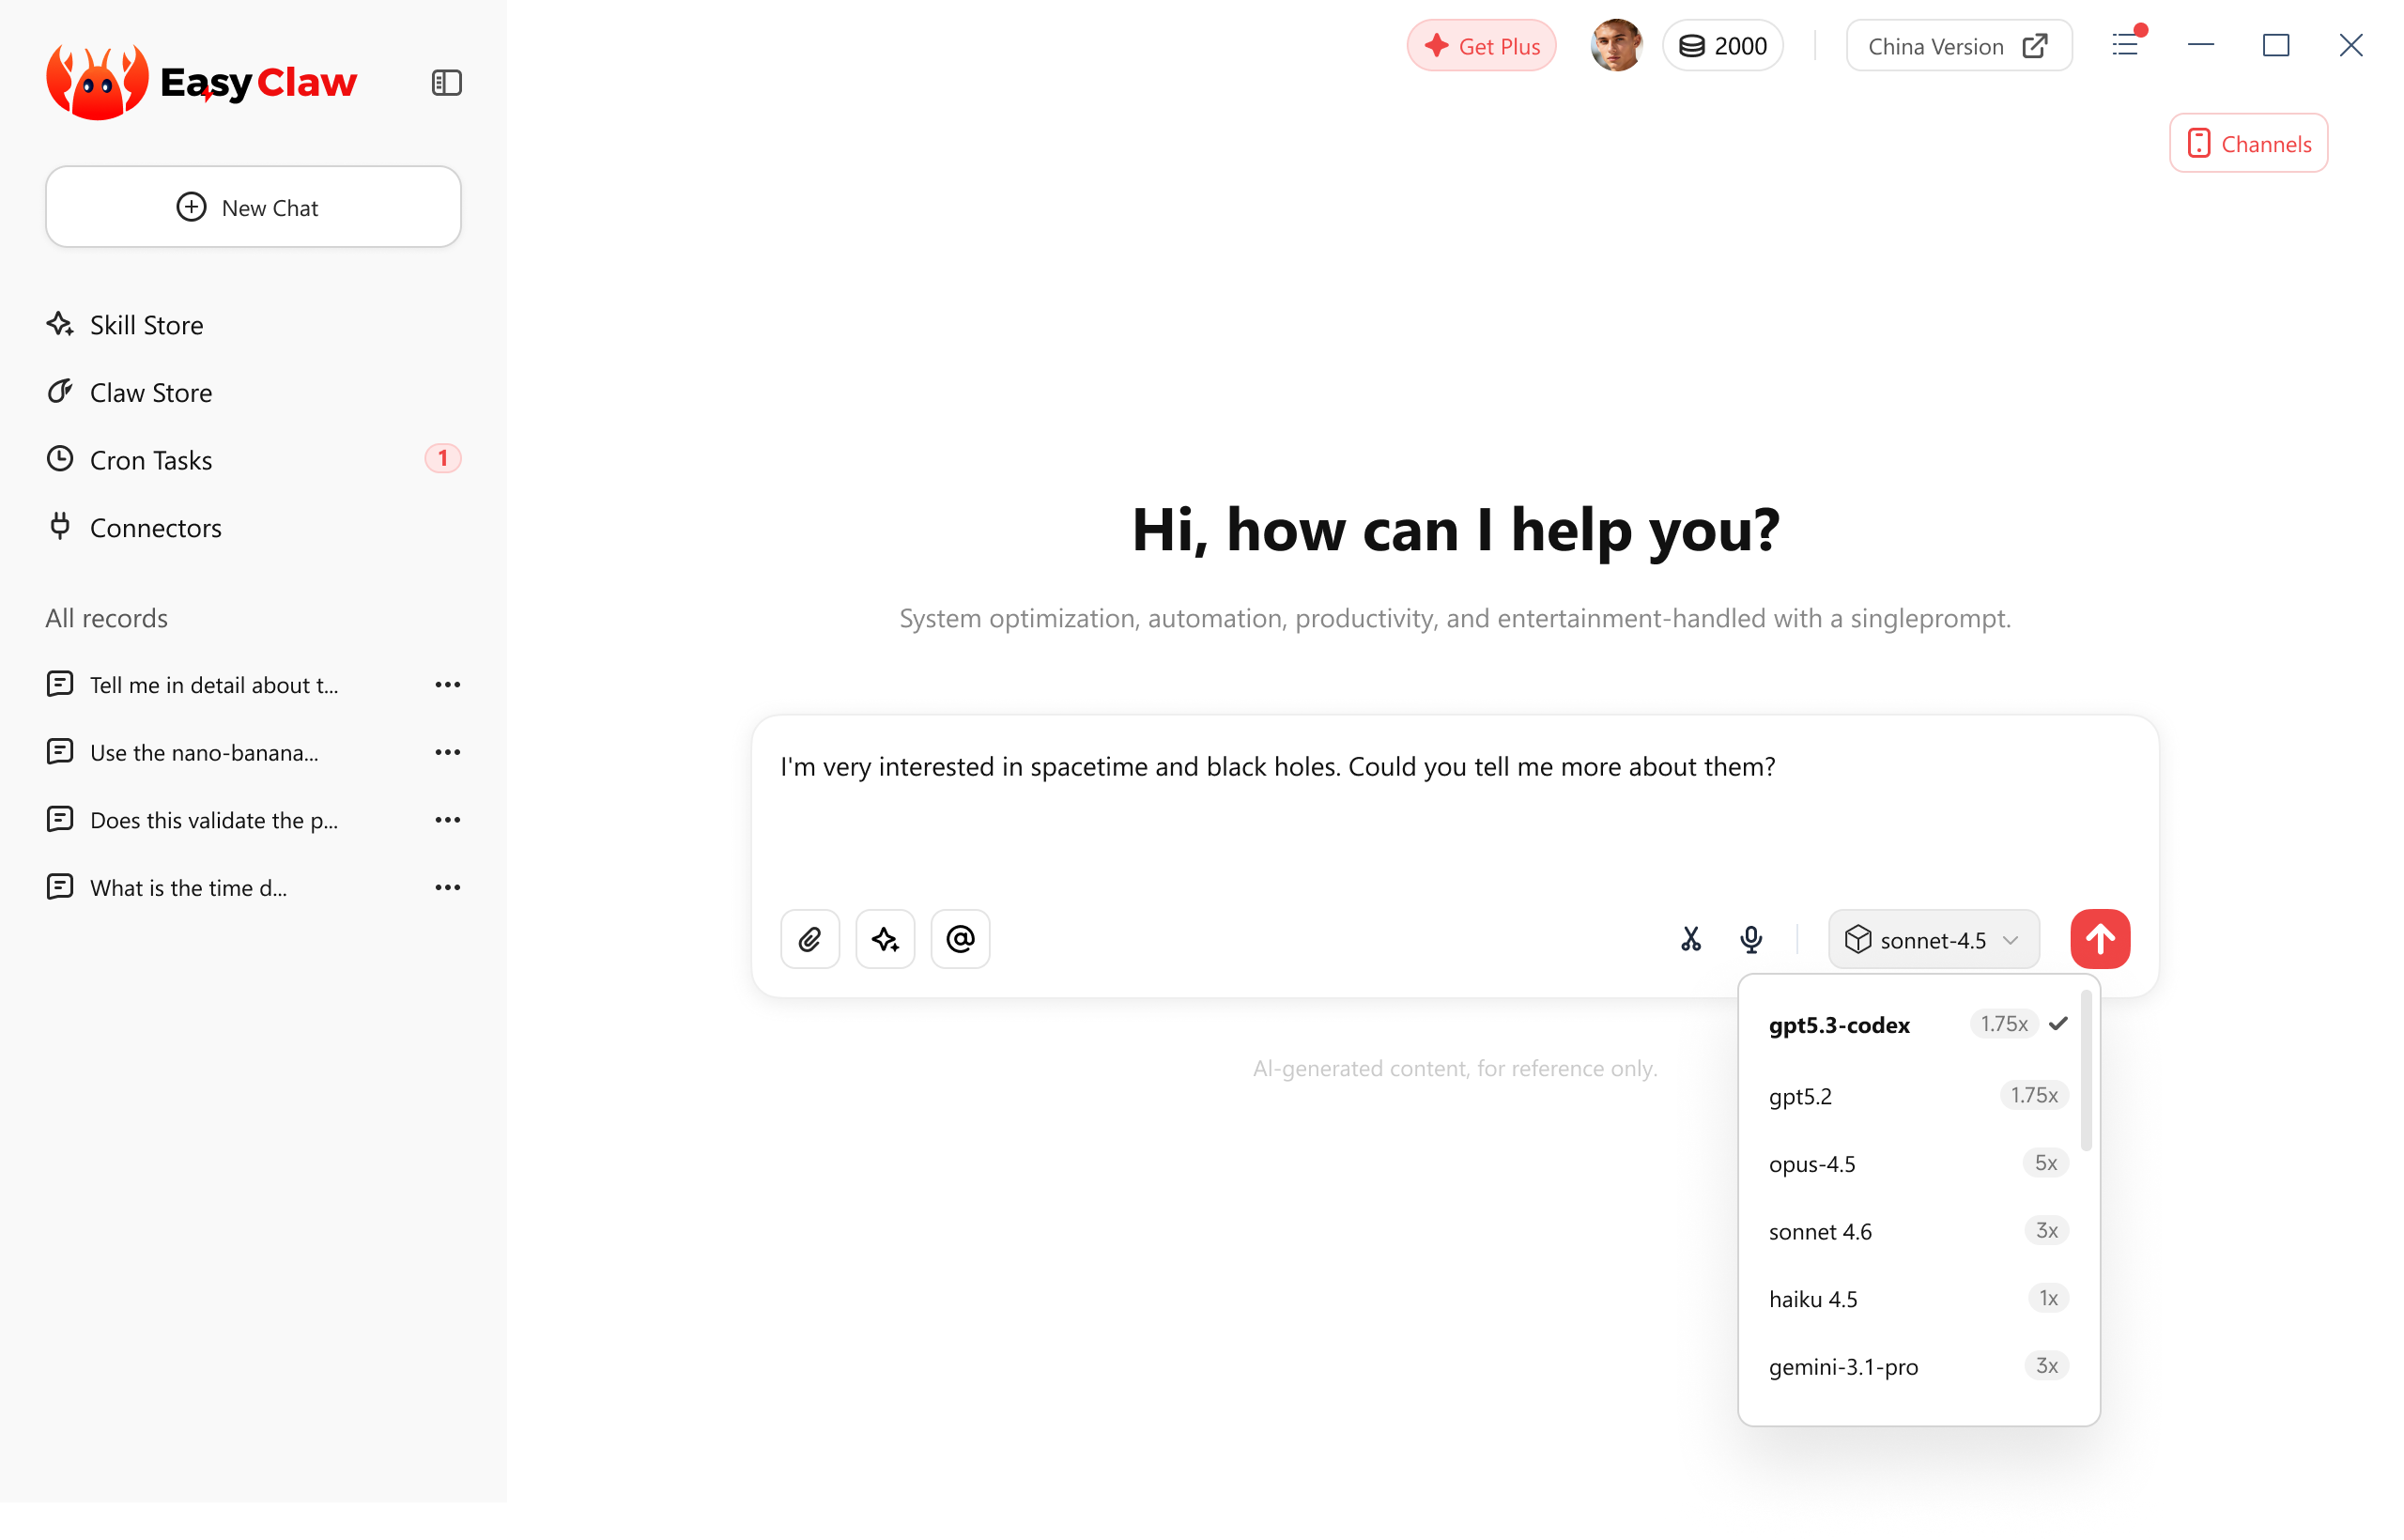Click the Easy Claw logo

click(x=201, y=82)
